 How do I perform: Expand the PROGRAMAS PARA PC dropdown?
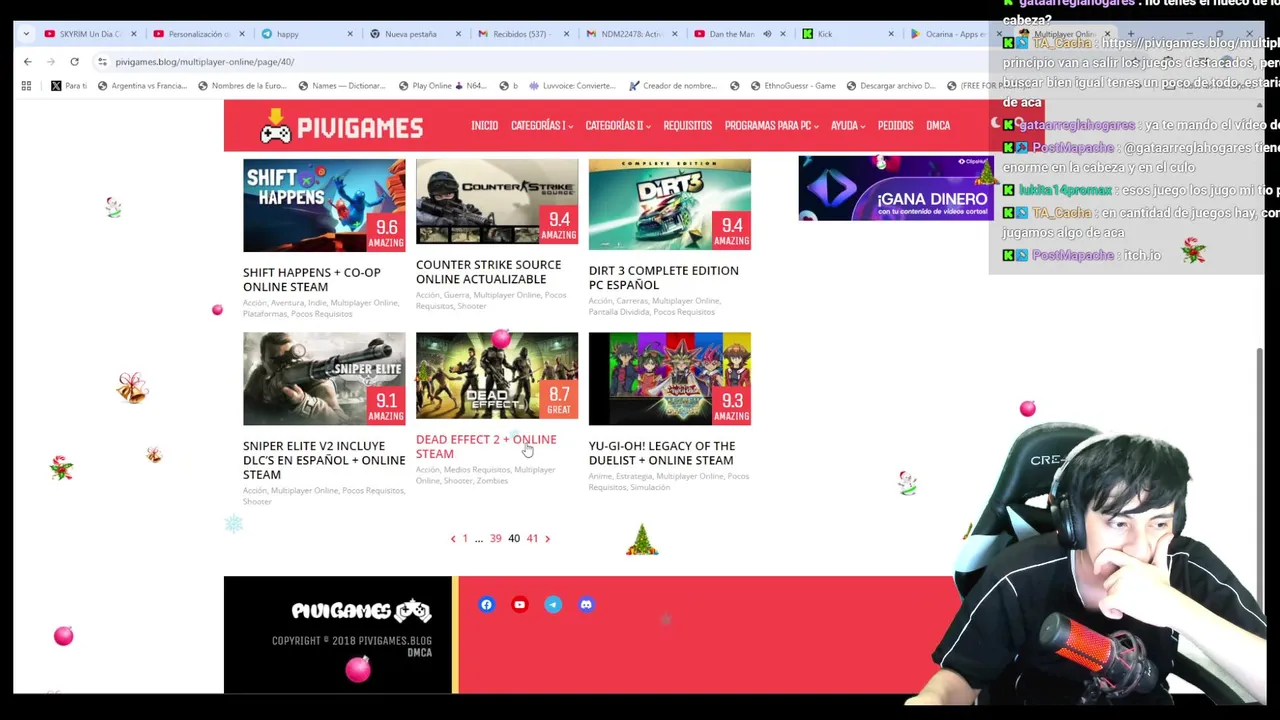coord(772,126)
